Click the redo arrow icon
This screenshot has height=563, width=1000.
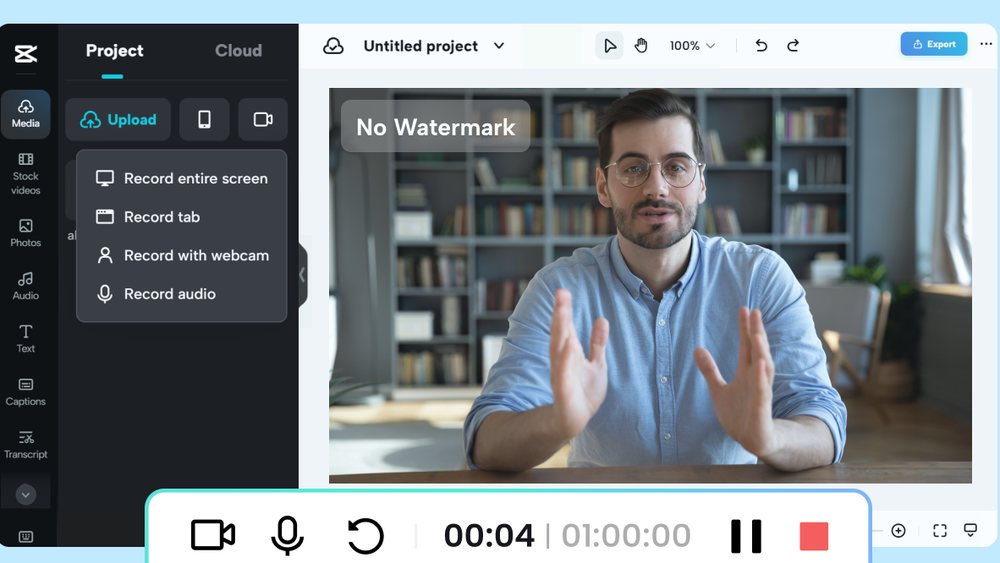point(793,45)
